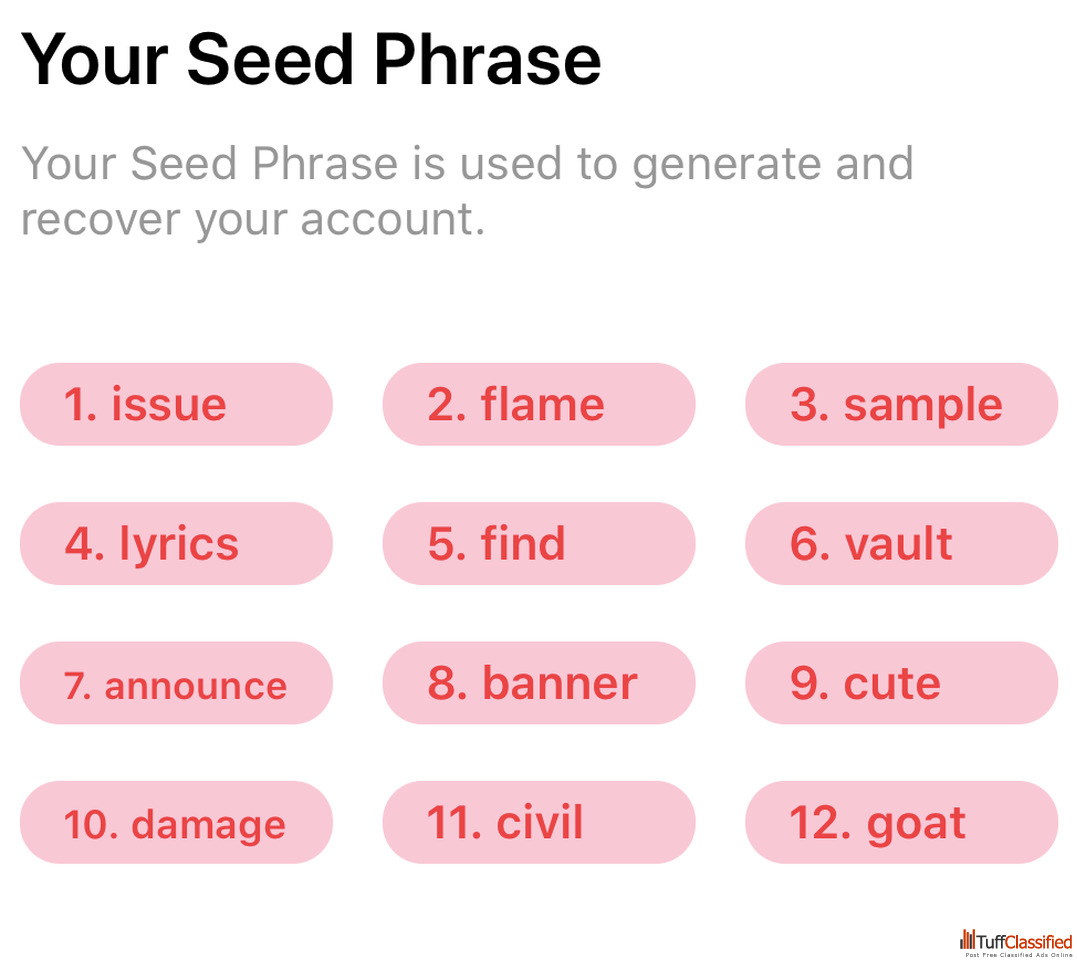Click the word "Seed" in the bold heading
Screen dimensions: 1077x960
click(x=272, y=58)
